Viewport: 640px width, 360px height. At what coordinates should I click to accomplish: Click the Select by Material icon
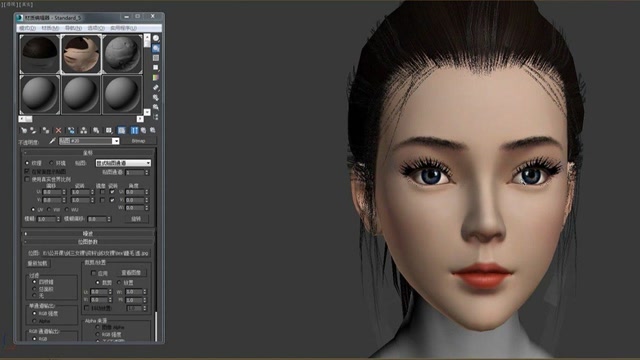(x=156, y=107)
